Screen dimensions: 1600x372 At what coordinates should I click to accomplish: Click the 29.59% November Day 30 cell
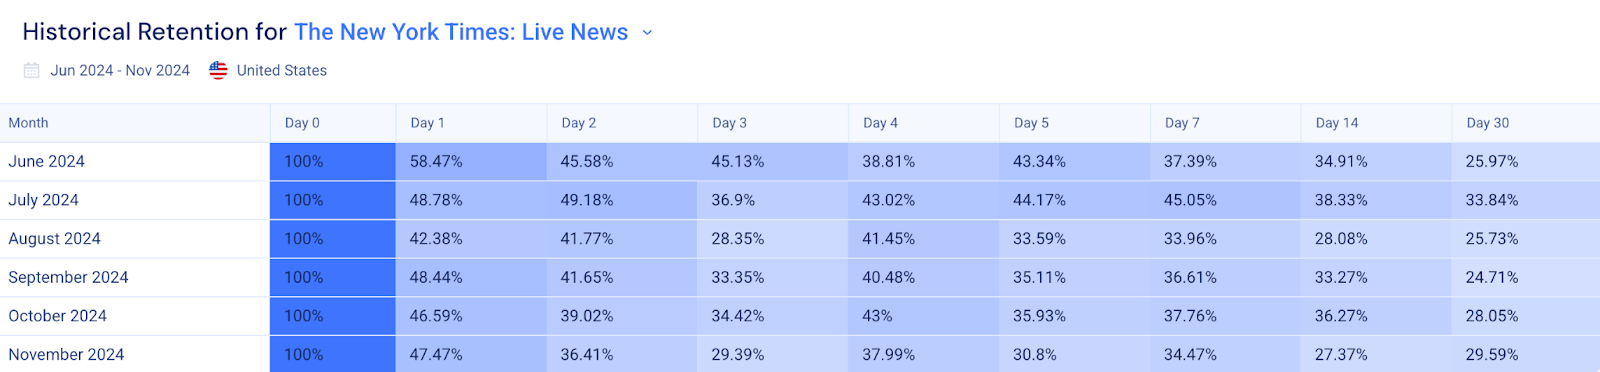point(1526,354)
